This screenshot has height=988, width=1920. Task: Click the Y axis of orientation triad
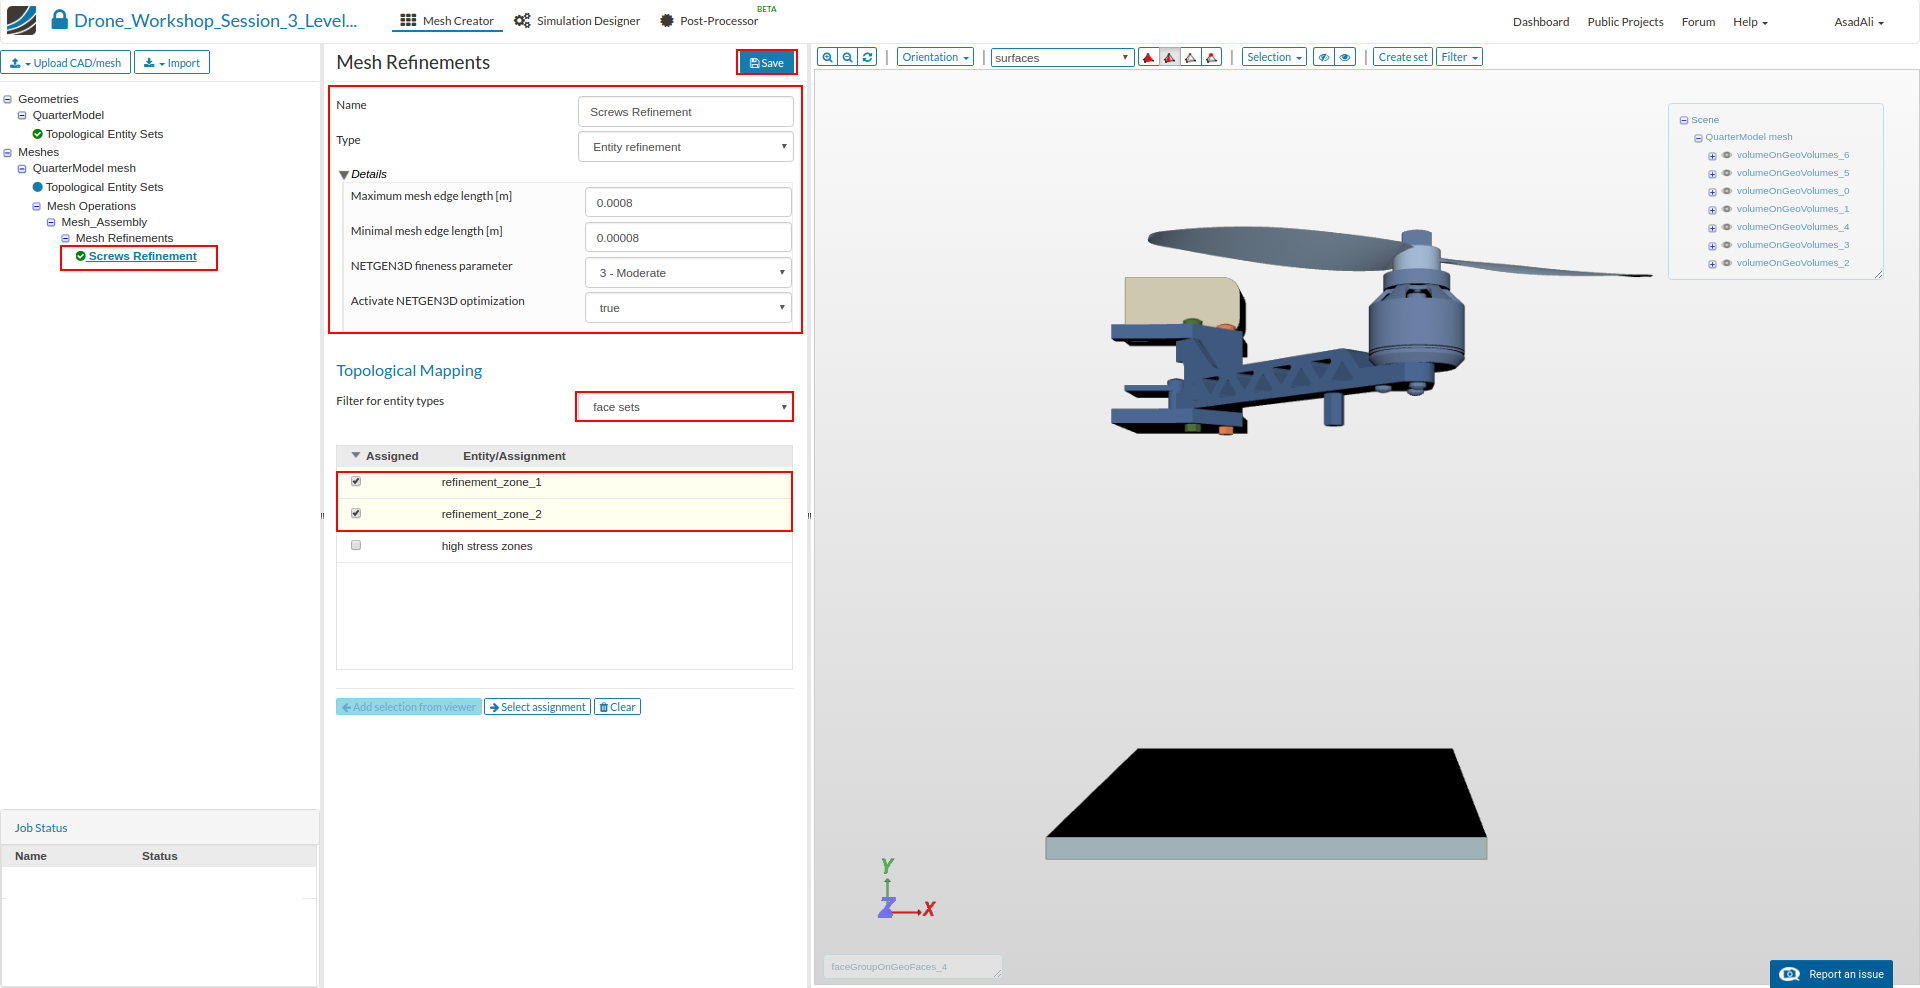[887, 867]
